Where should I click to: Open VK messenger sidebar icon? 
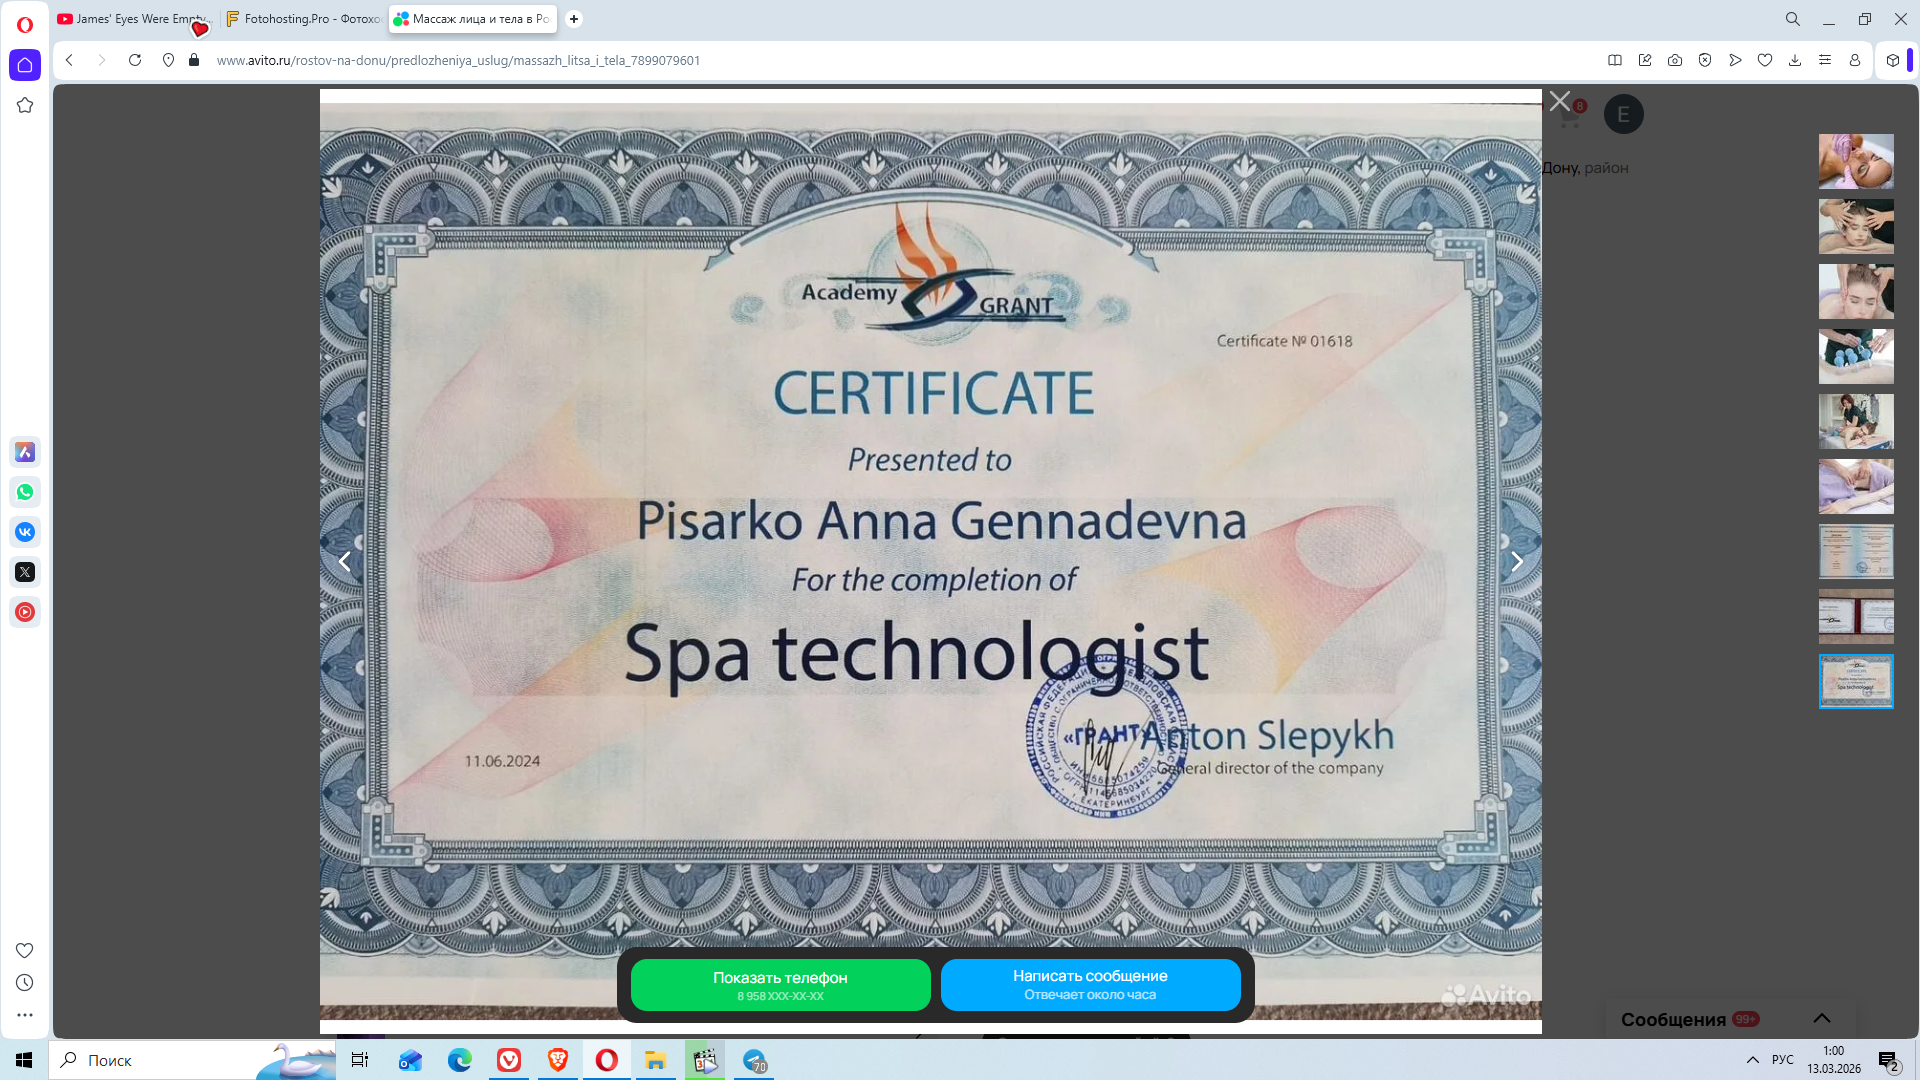pos(25,532)
